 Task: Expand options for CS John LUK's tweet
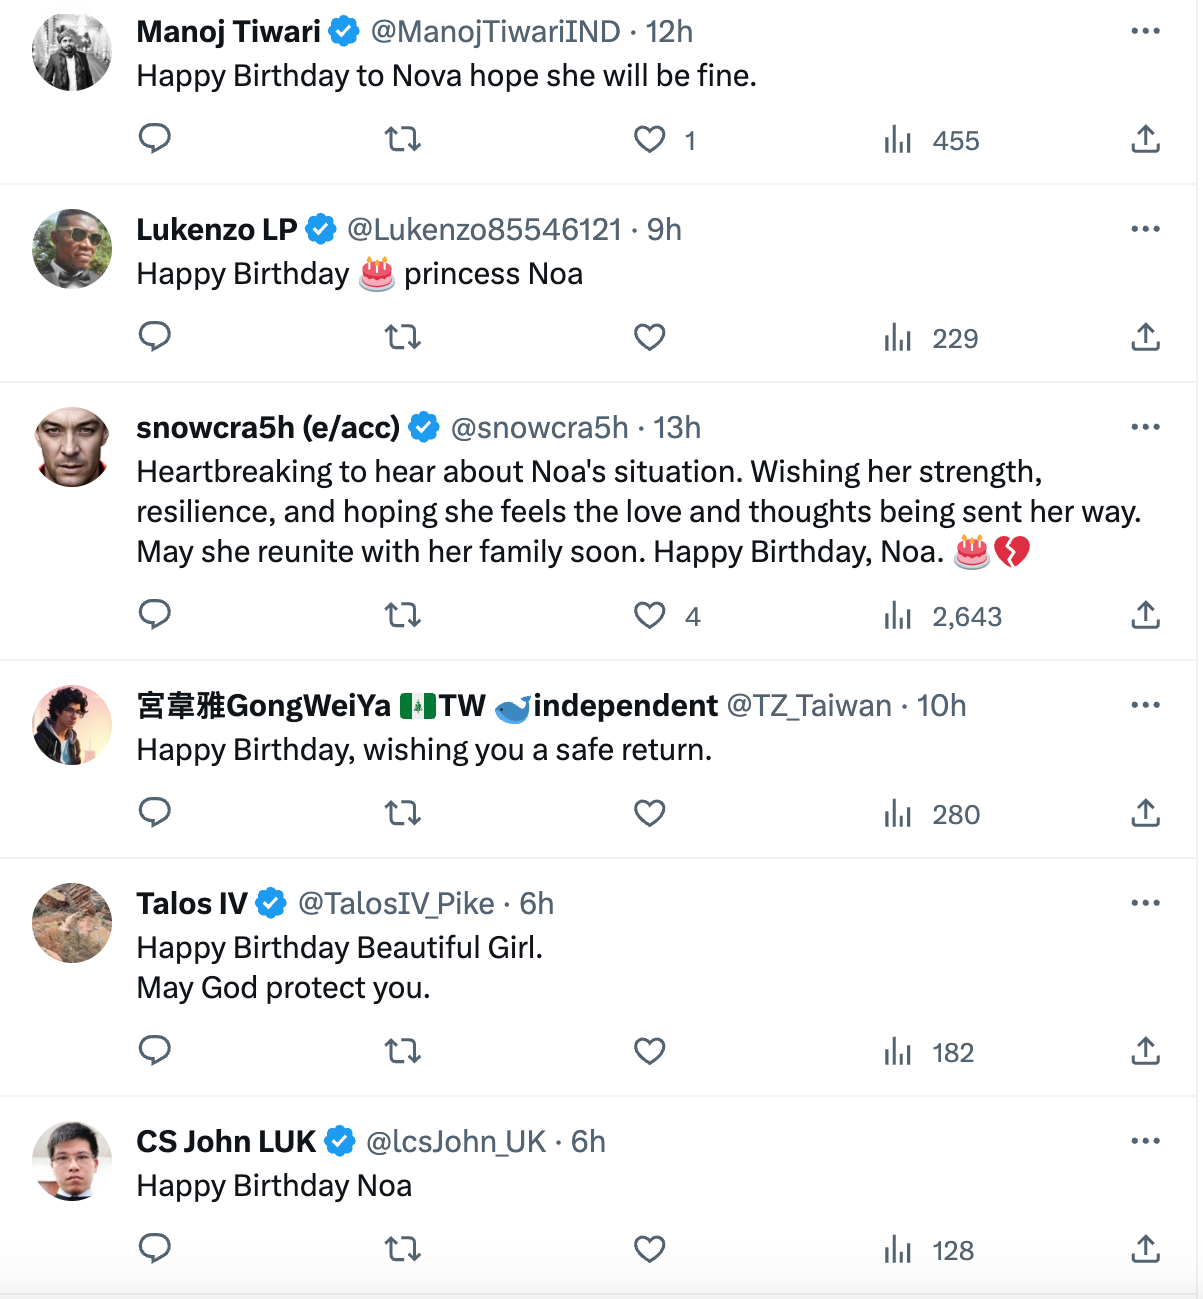tap(1145, 1141)
